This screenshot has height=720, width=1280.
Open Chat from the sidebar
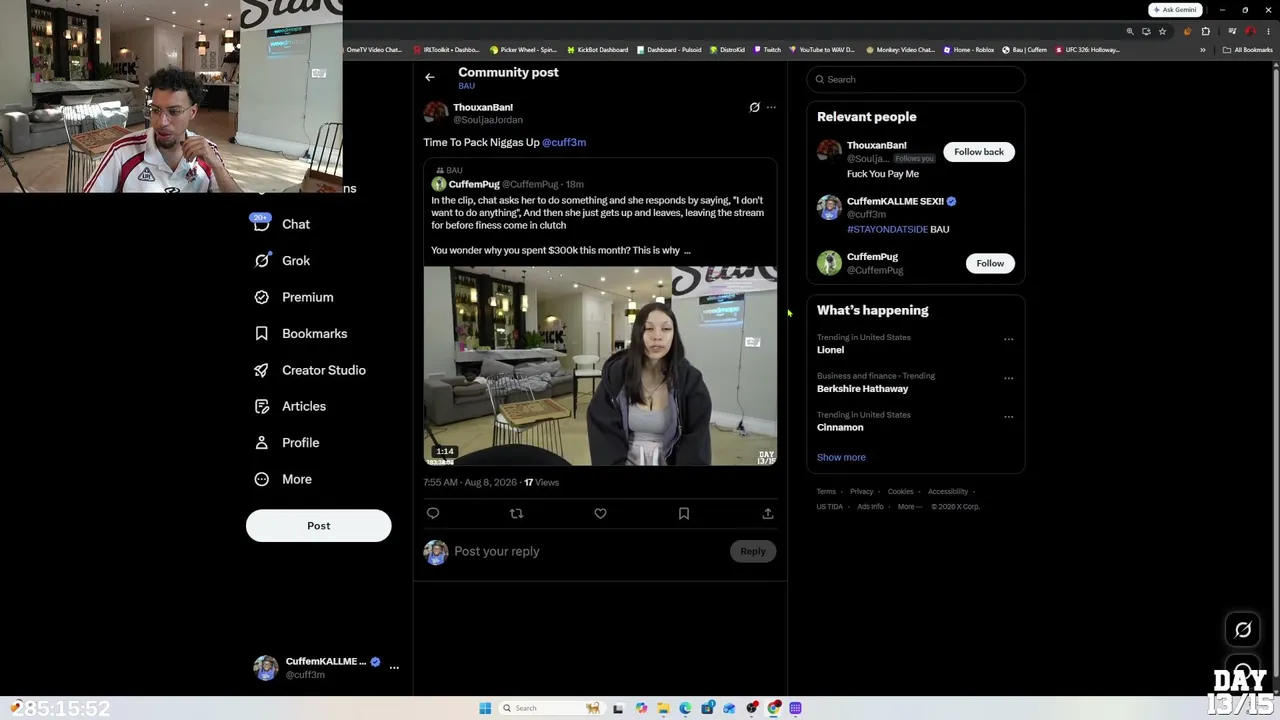282,224
